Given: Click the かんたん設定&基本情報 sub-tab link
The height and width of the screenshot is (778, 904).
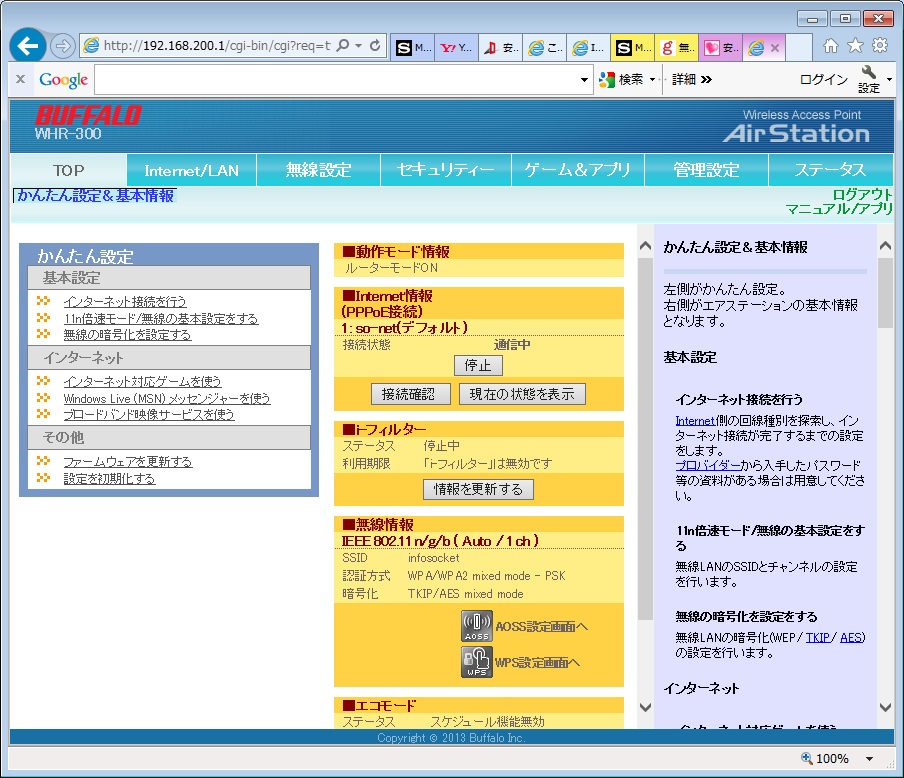Looking at the screenshot, I should [x=95, y=196].
